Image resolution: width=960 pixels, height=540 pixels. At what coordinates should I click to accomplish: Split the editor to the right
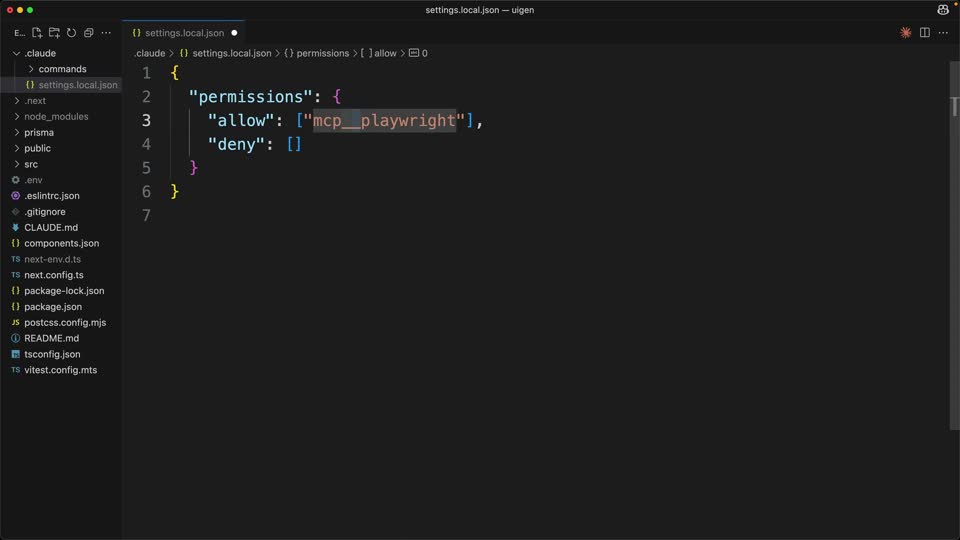point(924,32)
